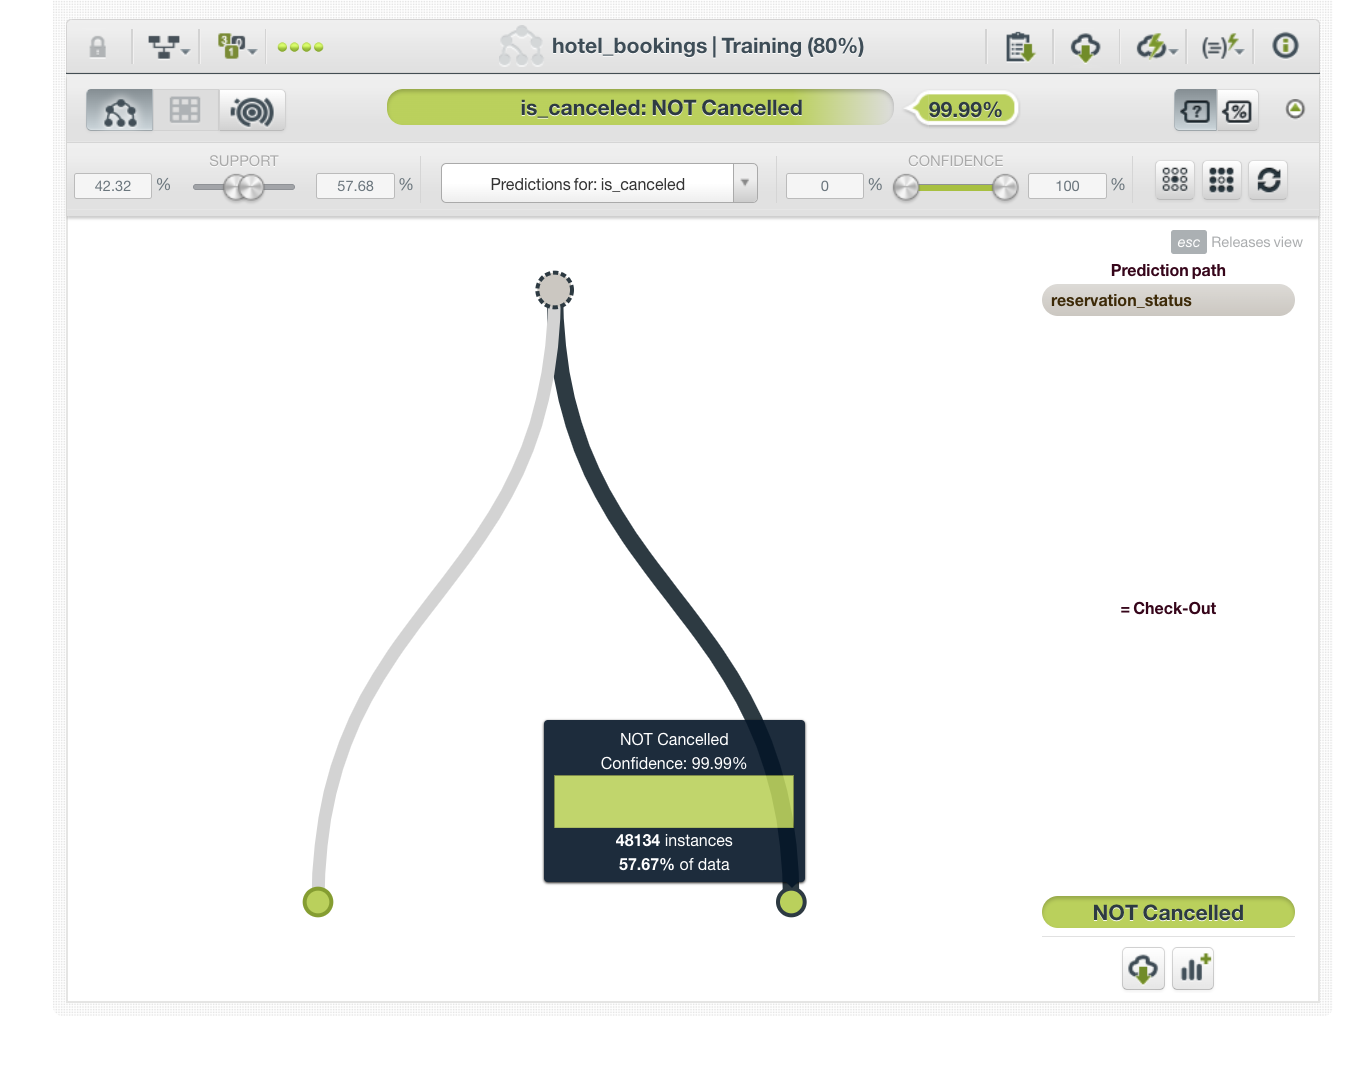Click the clipboard download report icon
1370x1068 pixels.
click(x=1020, y=47)
